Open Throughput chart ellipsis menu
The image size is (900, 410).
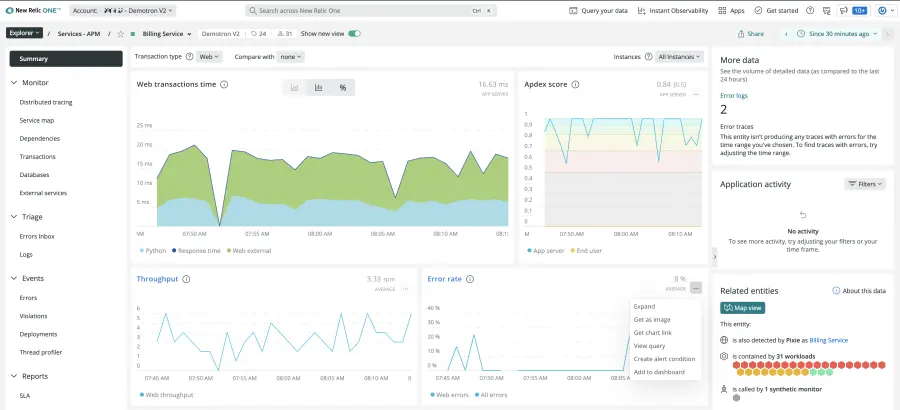[x=405, y=289]
